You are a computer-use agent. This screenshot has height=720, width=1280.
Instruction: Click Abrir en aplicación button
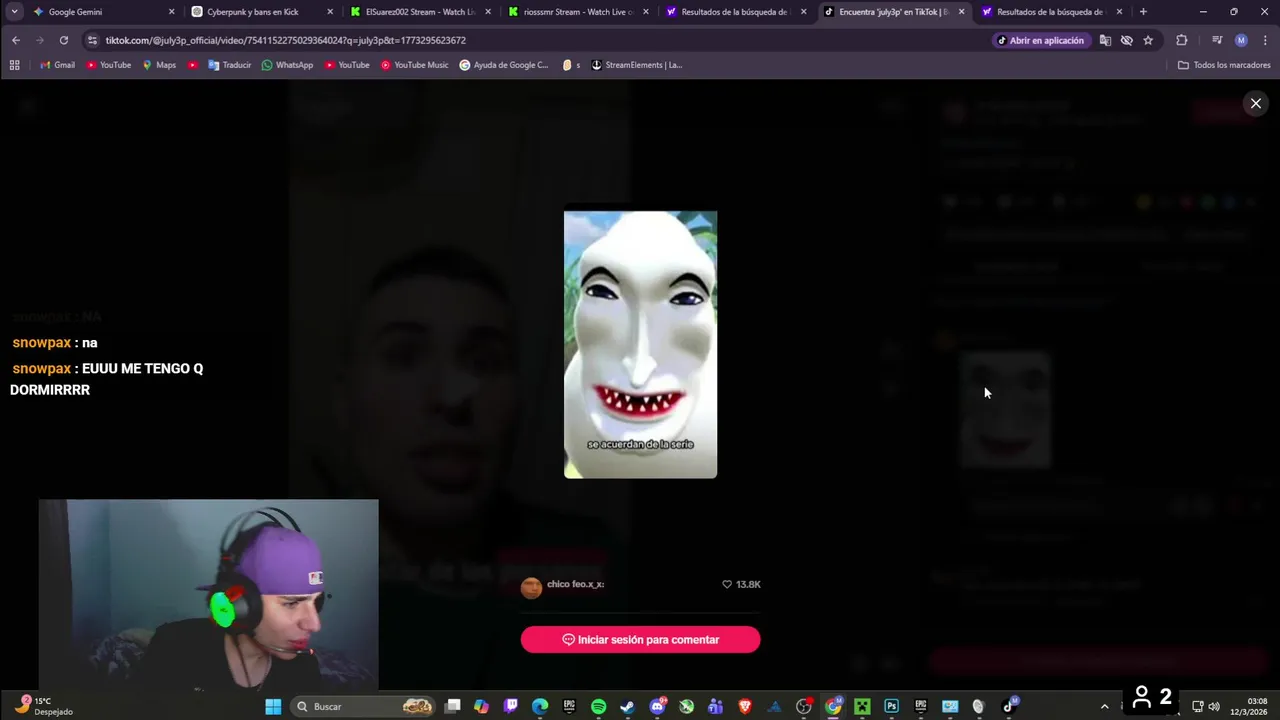pos(1041,40)
